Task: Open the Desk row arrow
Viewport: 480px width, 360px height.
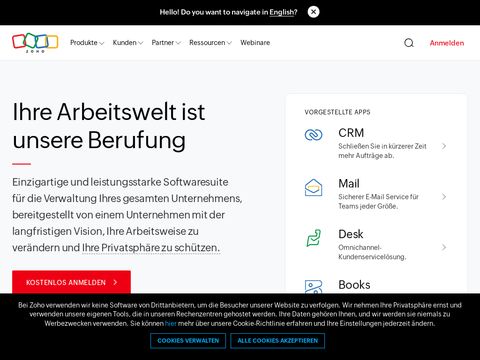Action: pos(444,247)
